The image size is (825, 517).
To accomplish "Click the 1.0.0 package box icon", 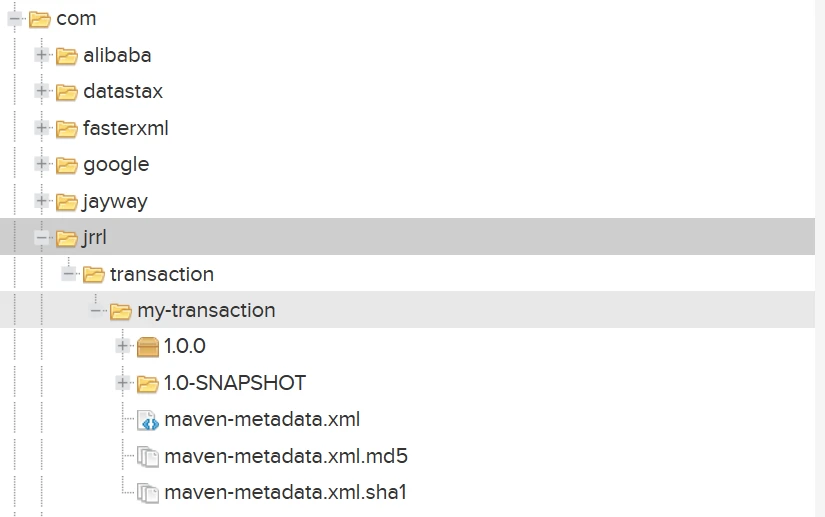I will coord(148,347).
